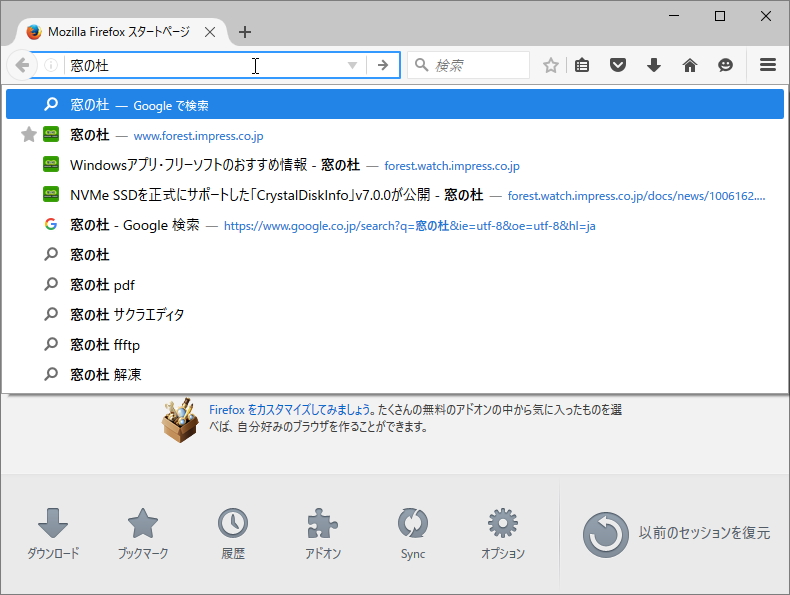Click the search magnifier icon in search box
Screen dimensions: 790x595
(421, 65)
